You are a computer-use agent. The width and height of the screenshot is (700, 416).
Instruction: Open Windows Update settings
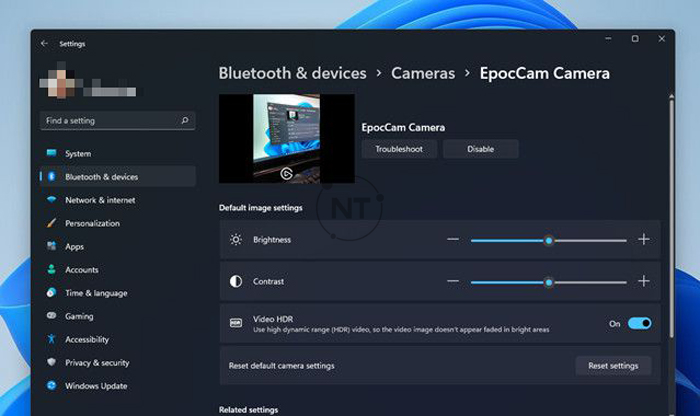(x=118, y=386)
